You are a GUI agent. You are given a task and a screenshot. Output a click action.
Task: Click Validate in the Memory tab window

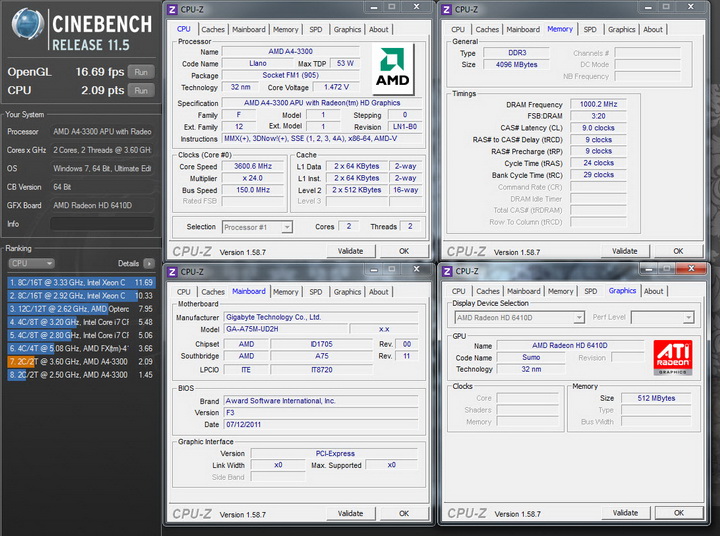625,251
